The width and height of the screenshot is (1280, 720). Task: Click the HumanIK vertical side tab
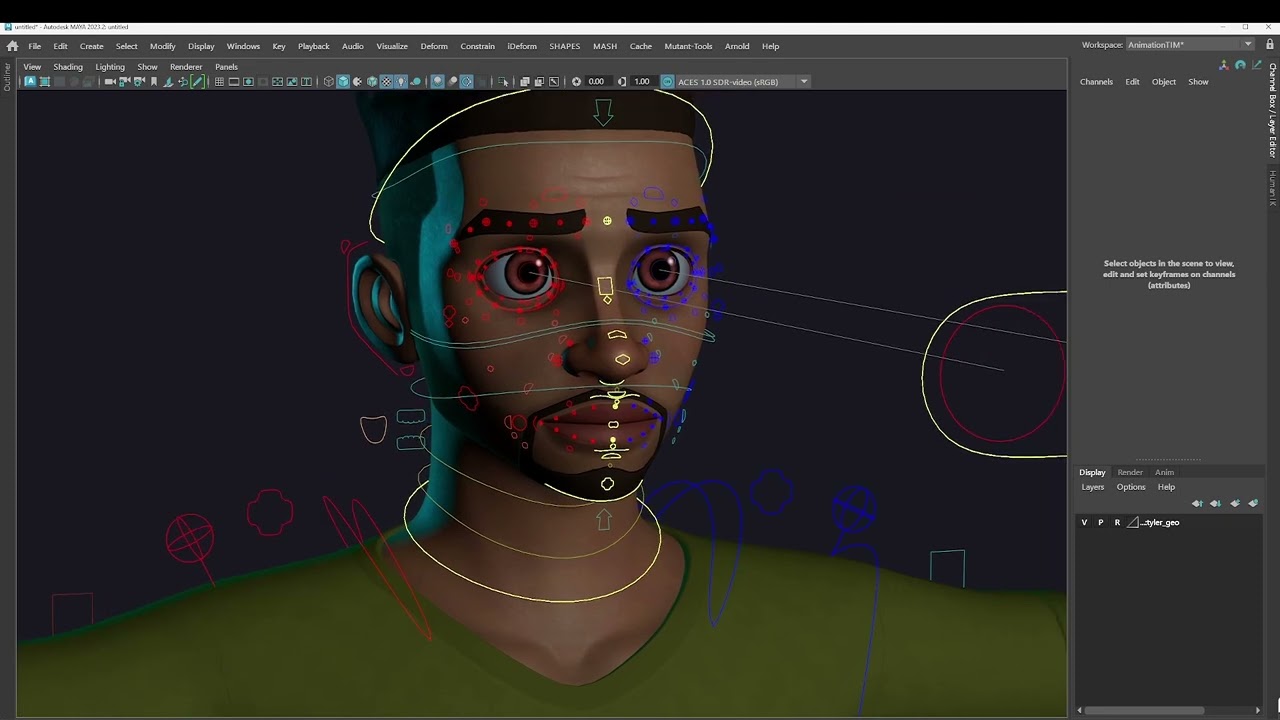tap(1273, 188)
